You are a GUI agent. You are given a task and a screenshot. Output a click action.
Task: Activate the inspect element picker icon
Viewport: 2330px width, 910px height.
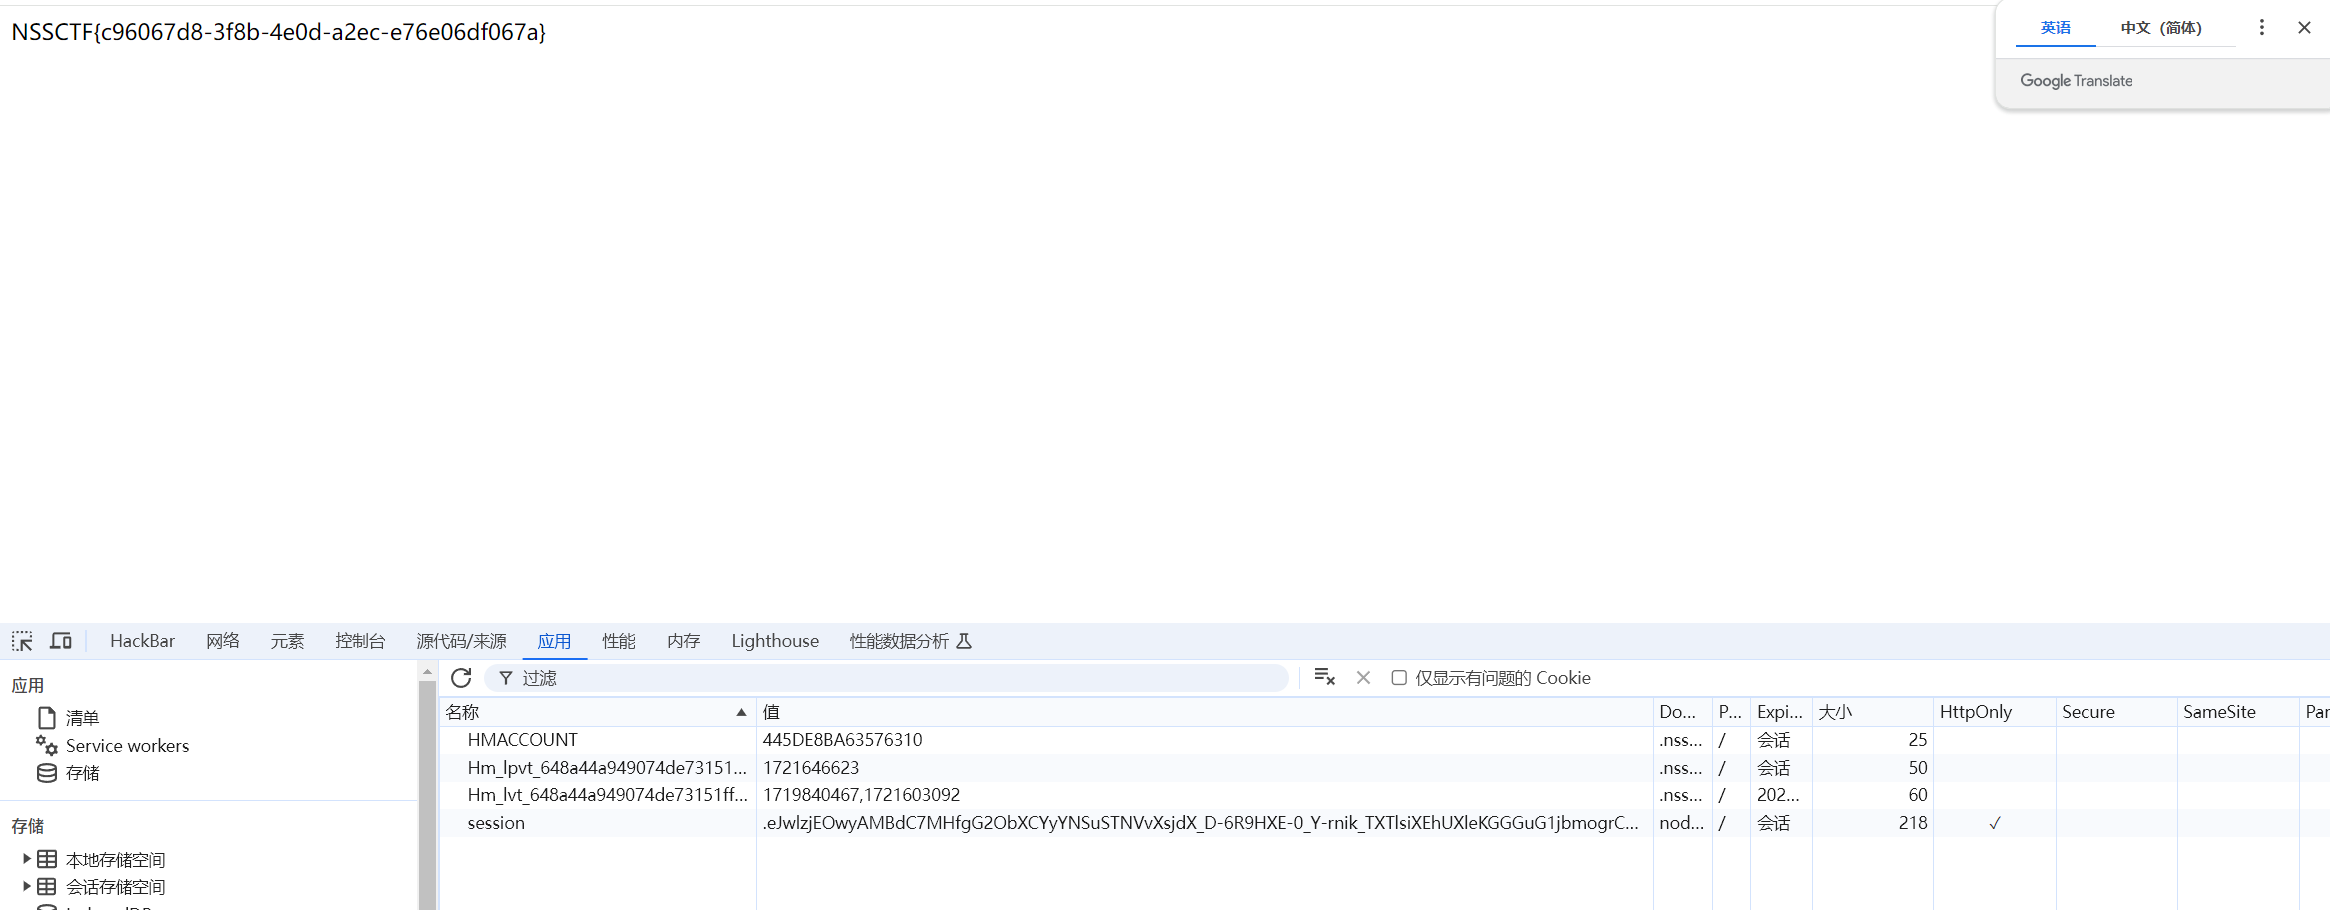pos(22,641)
